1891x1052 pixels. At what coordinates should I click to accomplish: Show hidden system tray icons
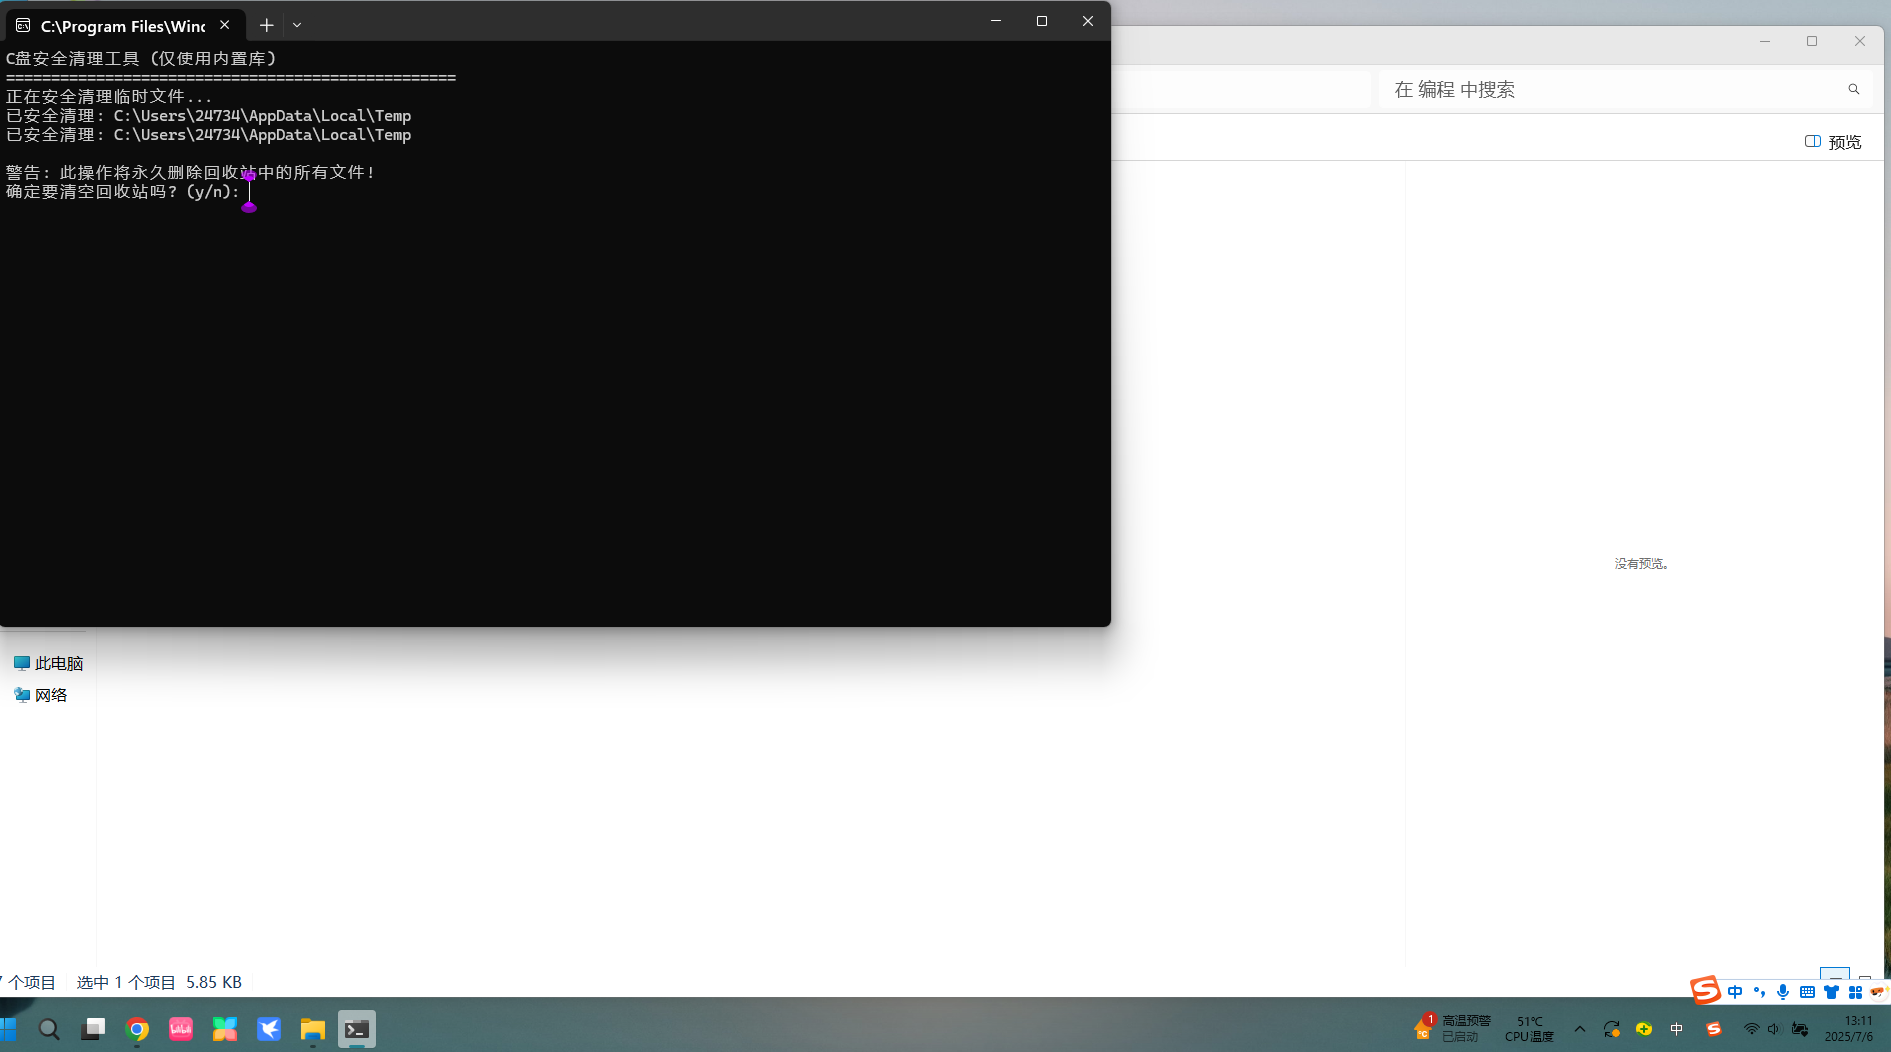pyautogui.click(x=1580, y=1029)
